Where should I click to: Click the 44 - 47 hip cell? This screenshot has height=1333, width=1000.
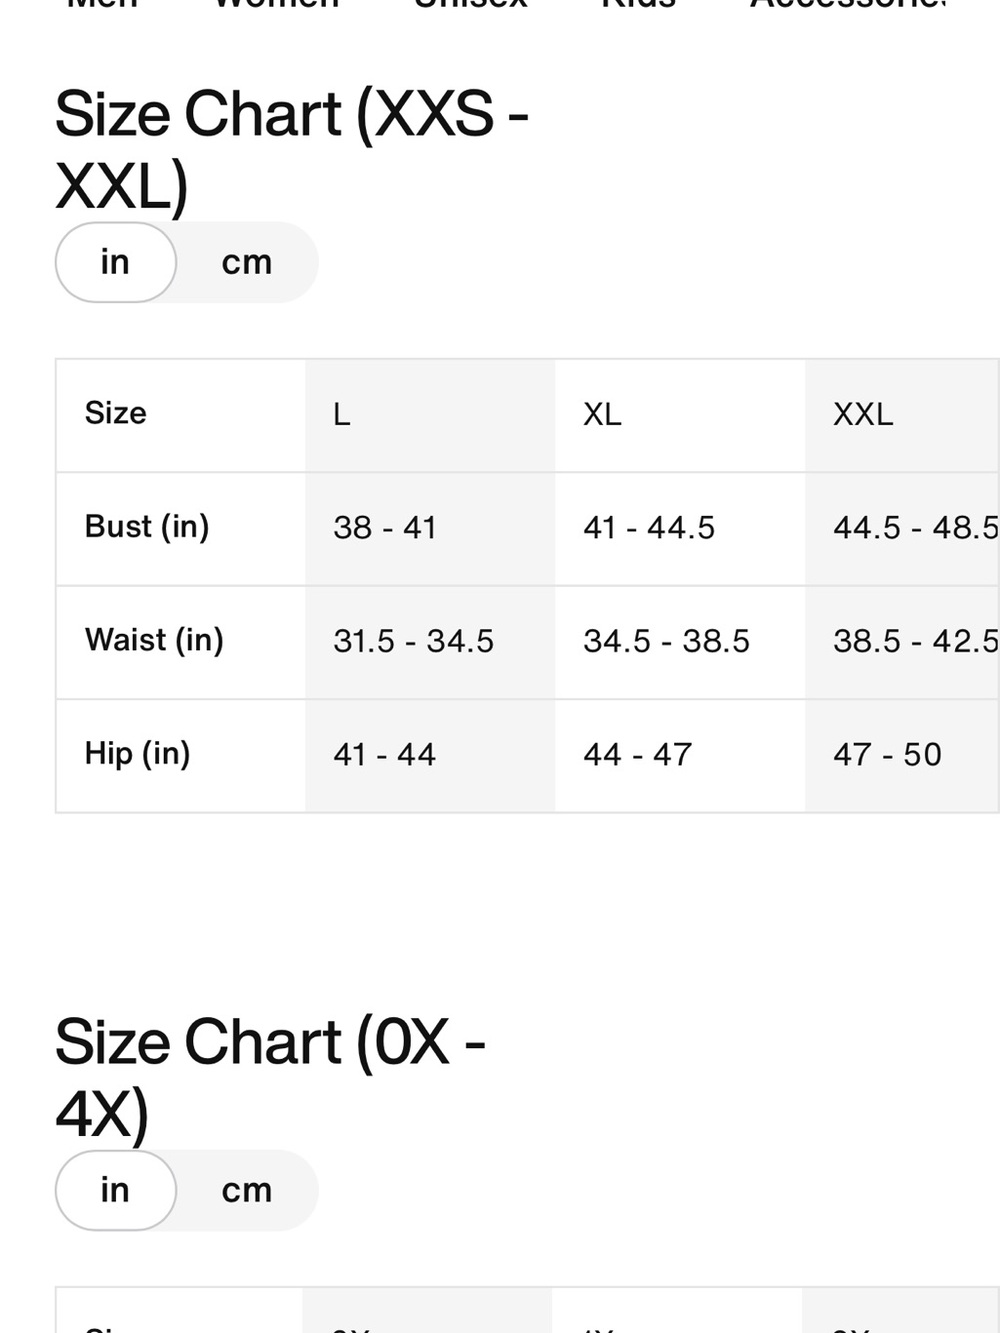click(x=680, y=755)
